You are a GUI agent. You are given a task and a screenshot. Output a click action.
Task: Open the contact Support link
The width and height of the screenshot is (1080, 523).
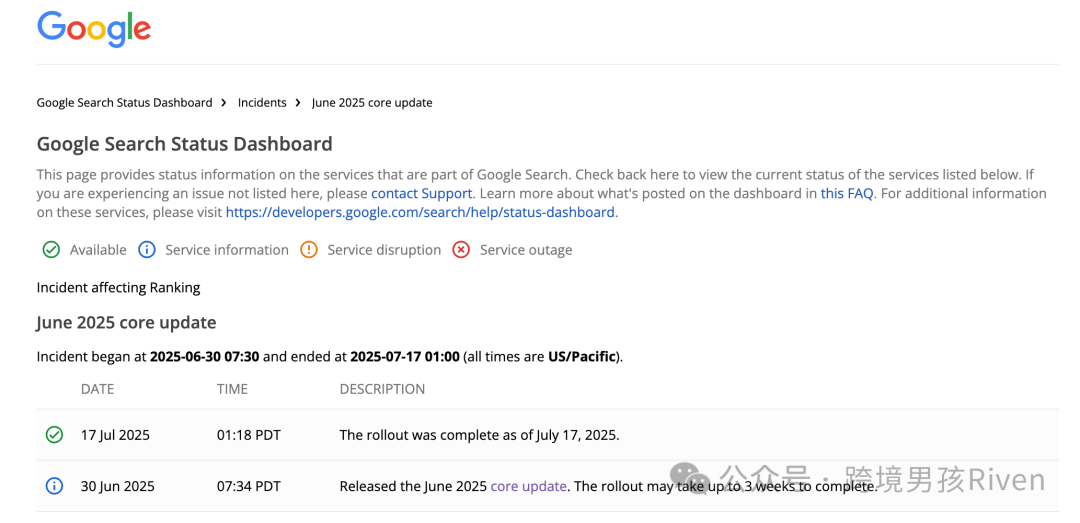pyautogui.click(x=422, y=194)
